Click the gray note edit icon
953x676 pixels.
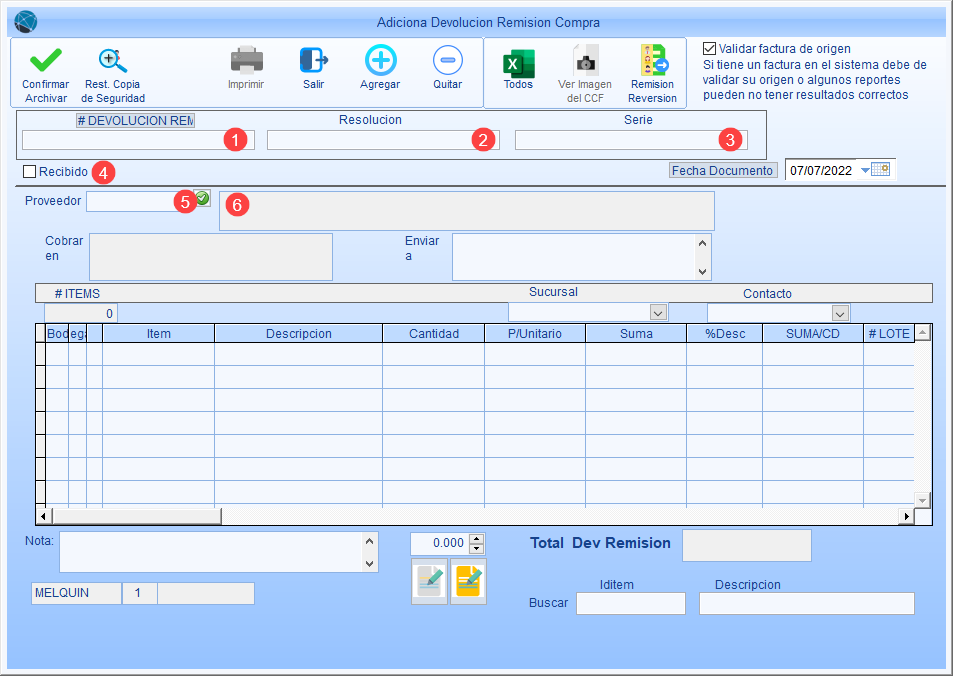(x=430, y=581)
